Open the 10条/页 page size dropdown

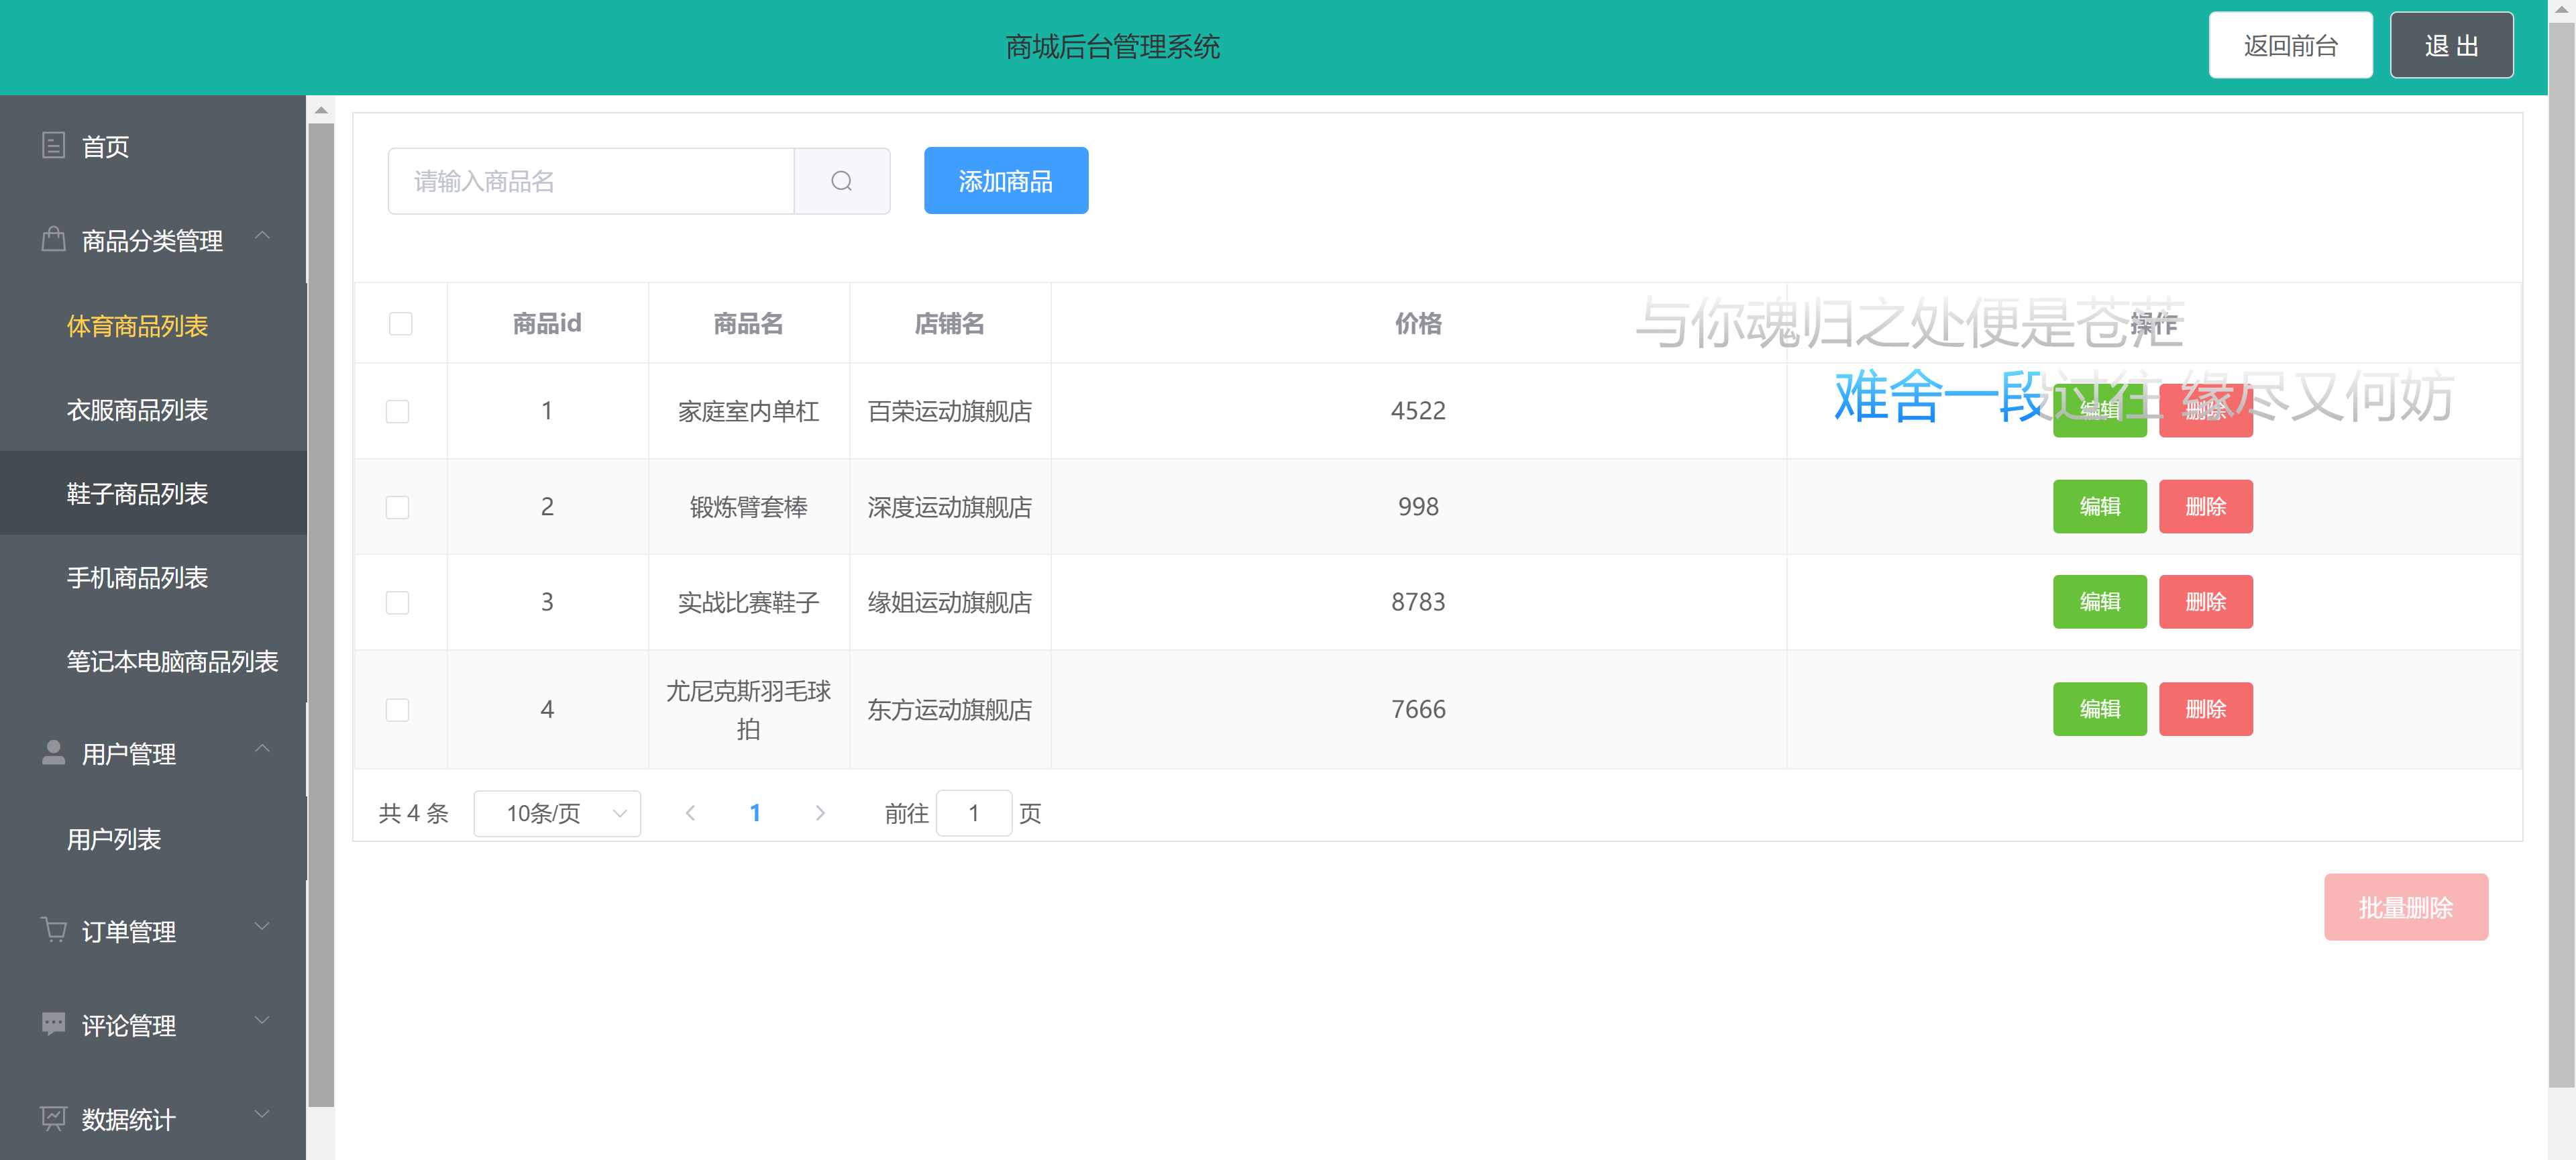(x=557, y=813)
